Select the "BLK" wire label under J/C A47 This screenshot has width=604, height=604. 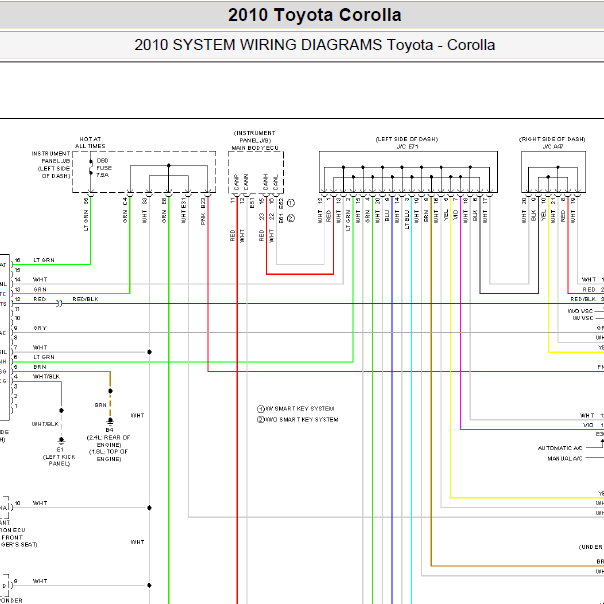click(534, 215)
